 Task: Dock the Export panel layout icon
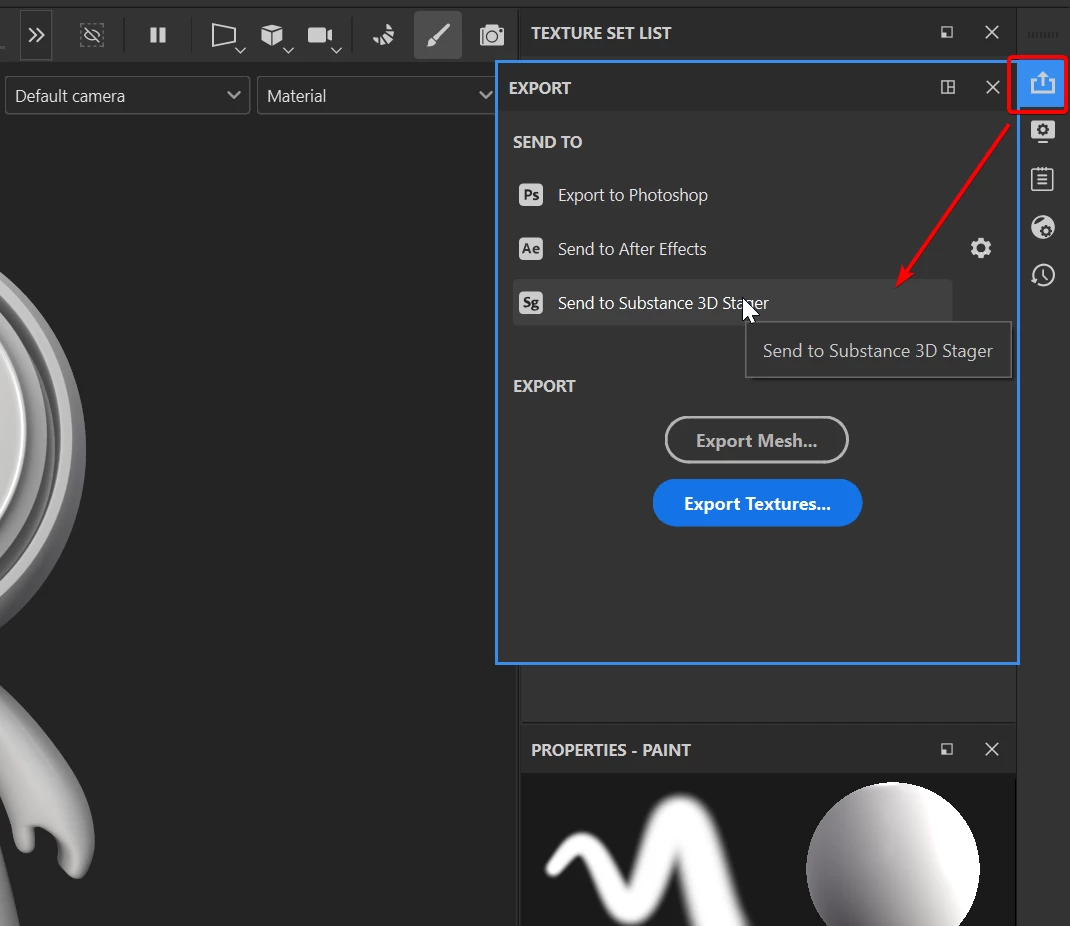pyautogui.click(x=948, y=87)
